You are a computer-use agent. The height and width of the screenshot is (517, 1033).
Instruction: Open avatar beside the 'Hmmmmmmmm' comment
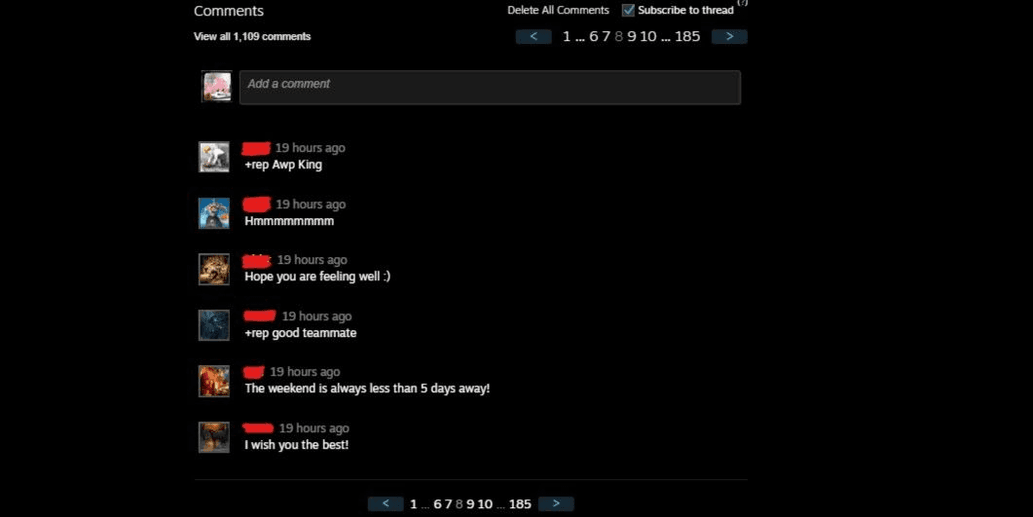pyautogui.click(x=214, y=213)
